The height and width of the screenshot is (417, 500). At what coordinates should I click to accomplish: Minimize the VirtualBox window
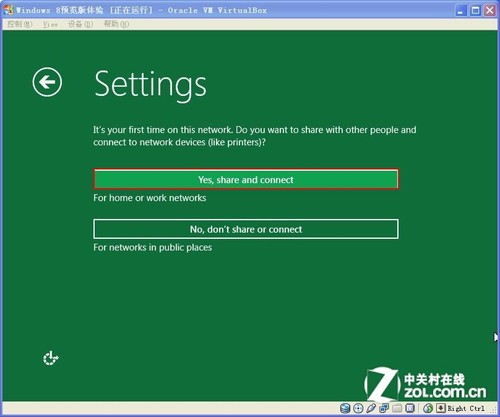[x=461, y=10]
